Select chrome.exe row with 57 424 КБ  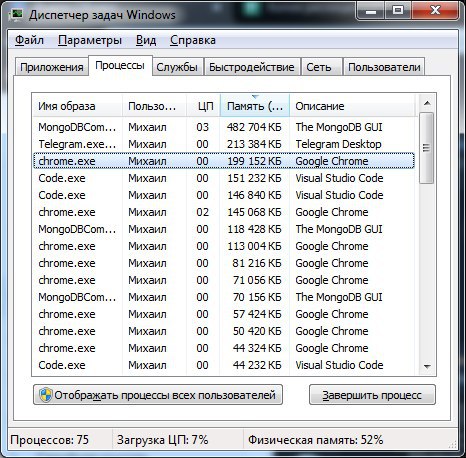[224, 314]
